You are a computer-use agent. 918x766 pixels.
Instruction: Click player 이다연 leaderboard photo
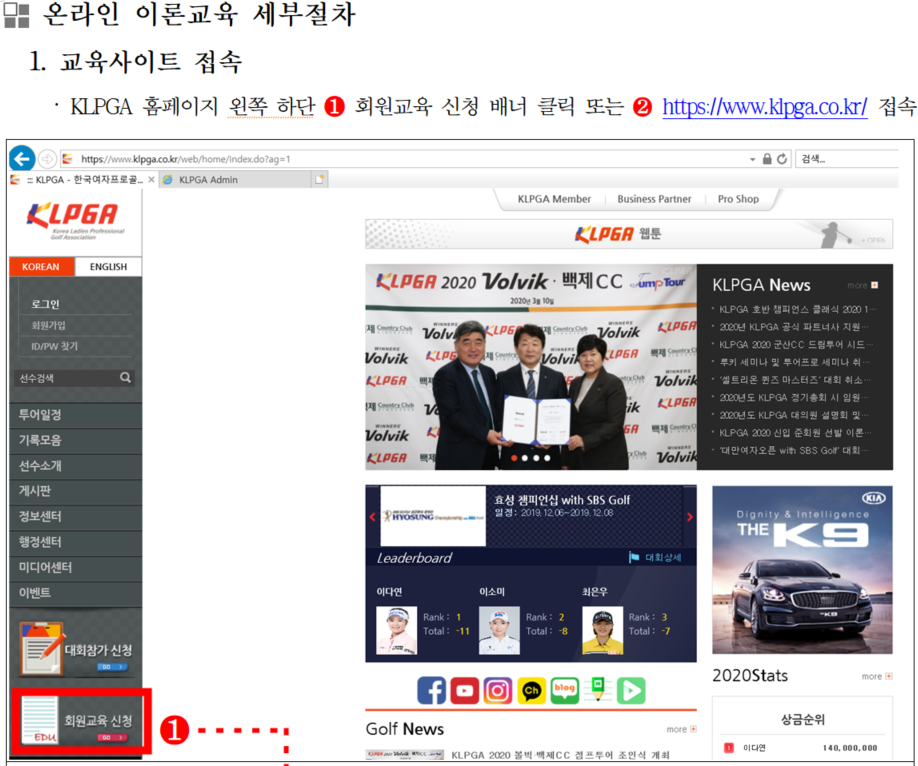(x=396, y=630)
